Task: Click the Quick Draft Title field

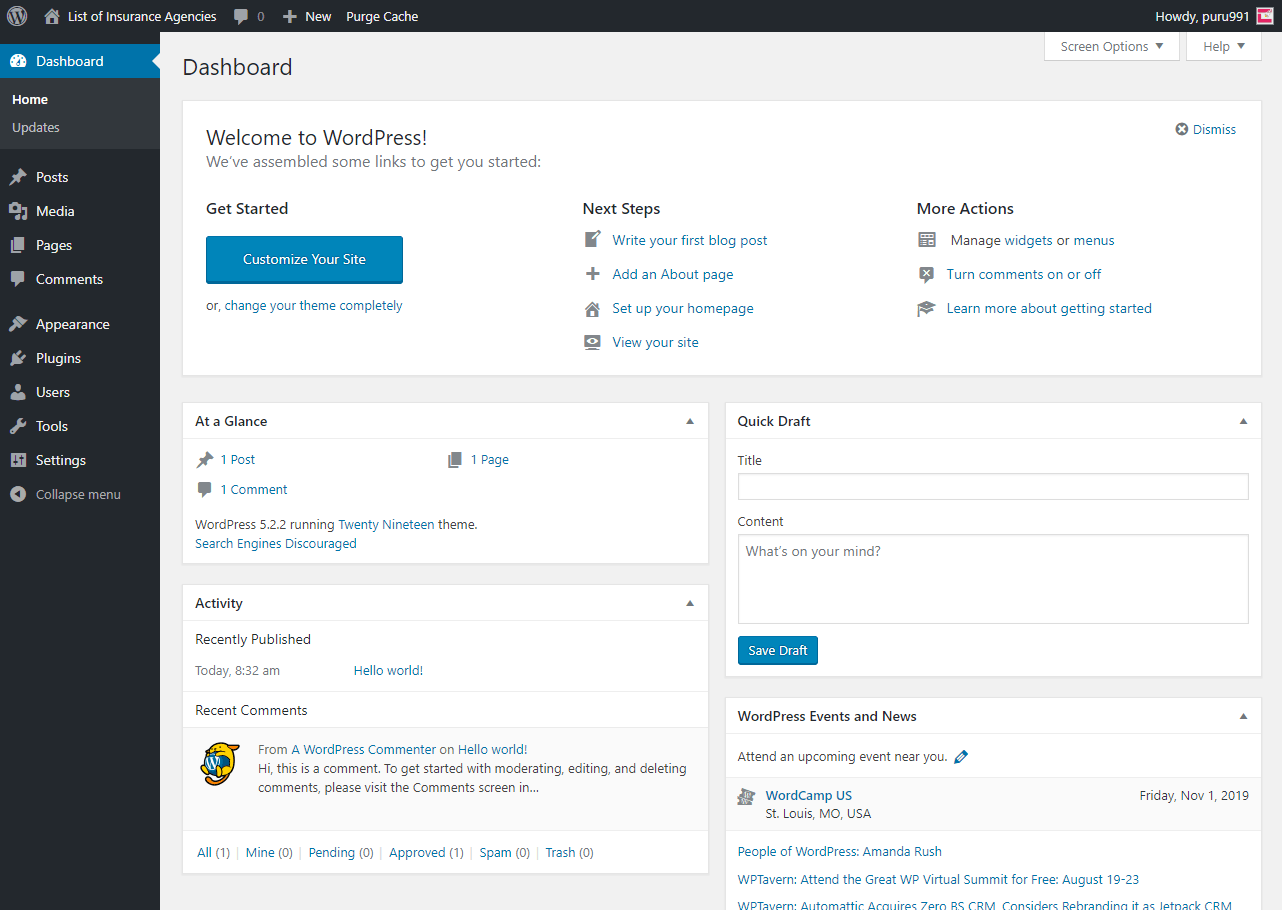Action: click(993, 487)
